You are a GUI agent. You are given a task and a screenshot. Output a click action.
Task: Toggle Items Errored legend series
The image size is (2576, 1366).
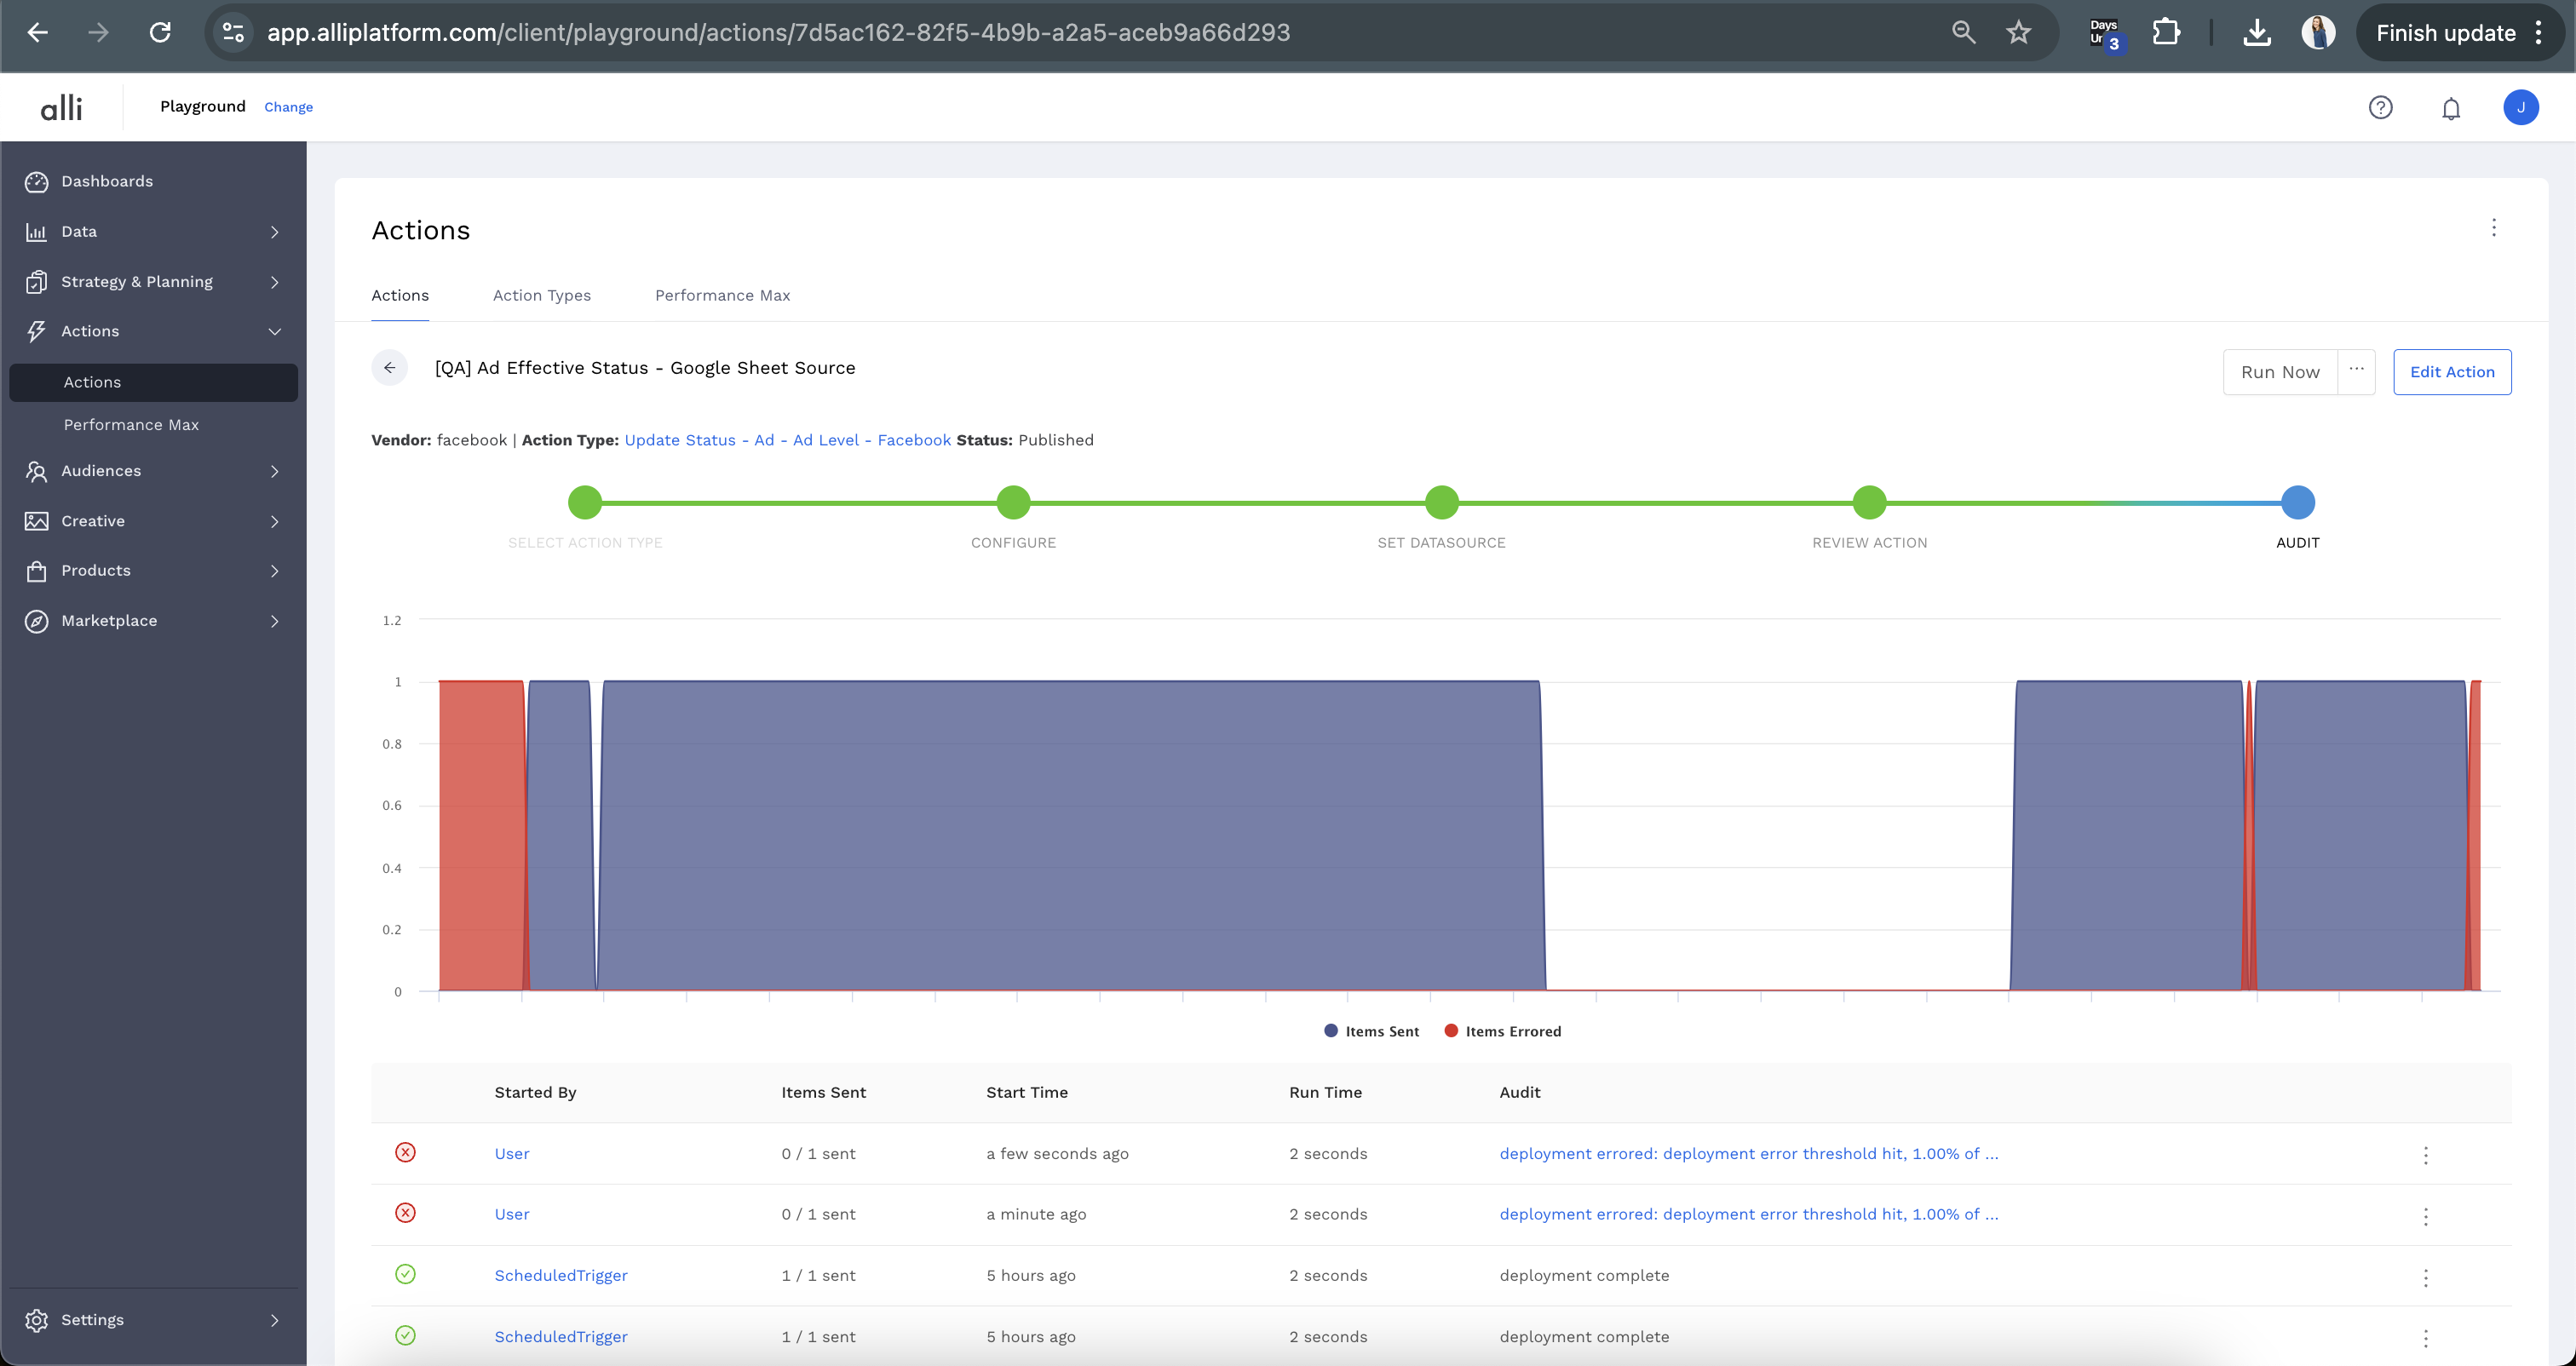pyautogui.click(x=1502, y=1031)
